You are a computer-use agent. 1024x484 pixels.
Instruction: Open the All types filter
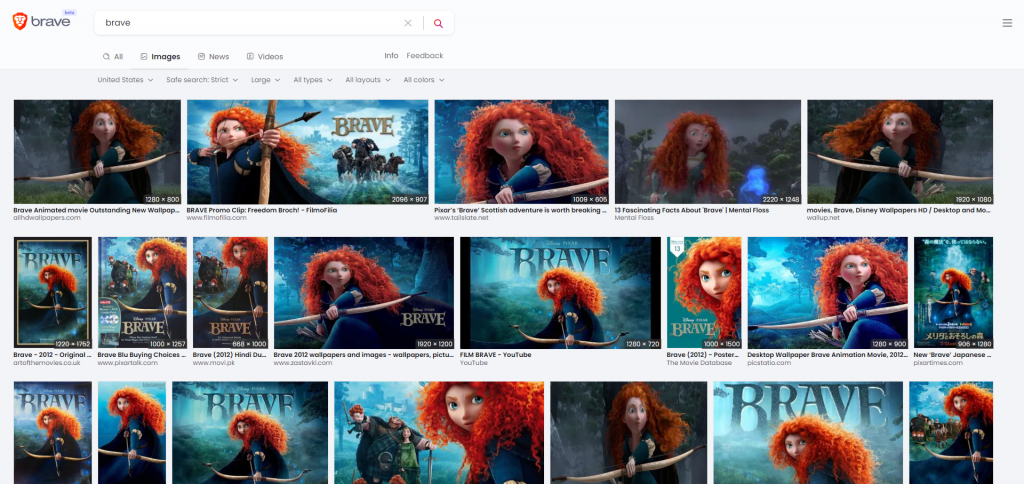click(313, 80)
